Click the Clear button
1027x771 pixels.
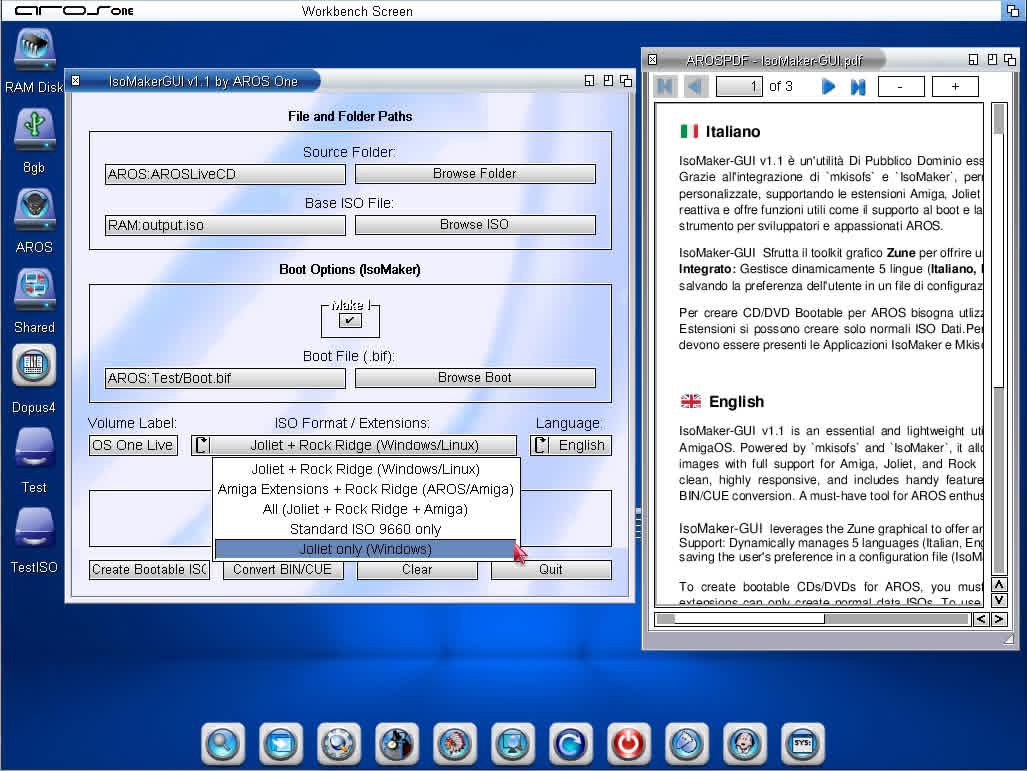pyautogui.click(x=417, y=570)
